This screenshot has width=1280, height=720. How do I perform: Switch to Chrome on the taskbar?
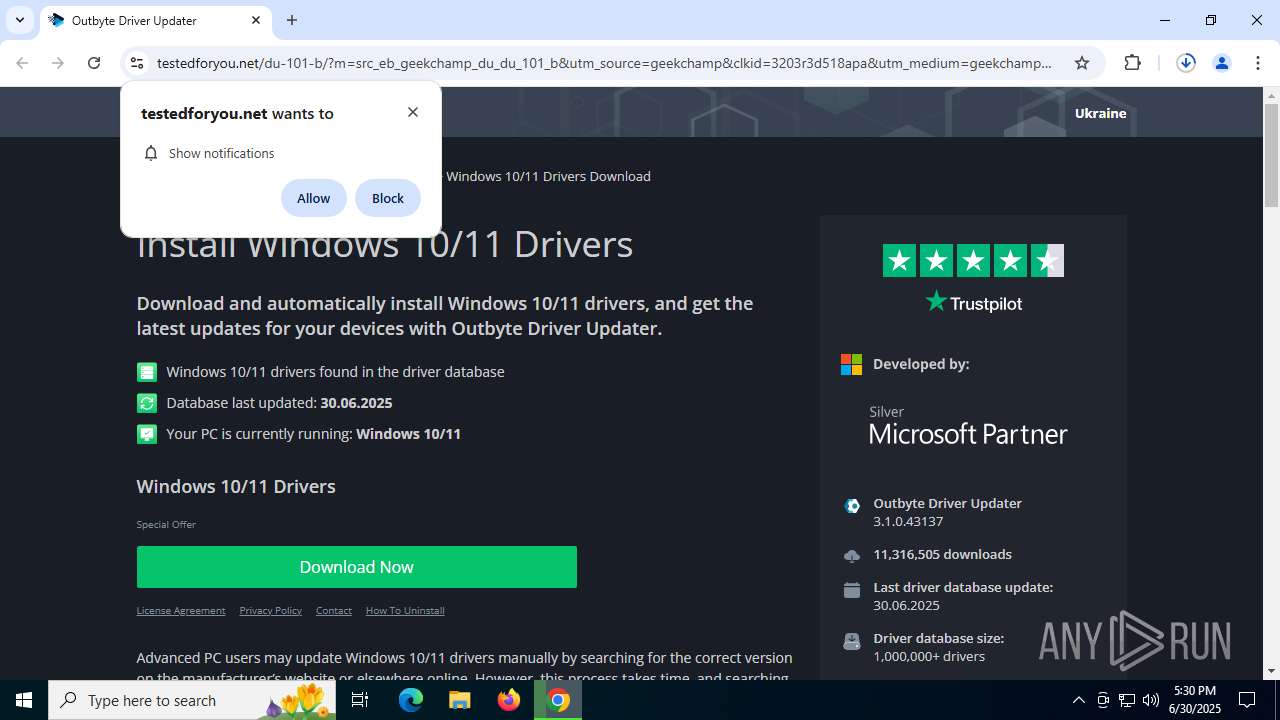pos(558,700)
